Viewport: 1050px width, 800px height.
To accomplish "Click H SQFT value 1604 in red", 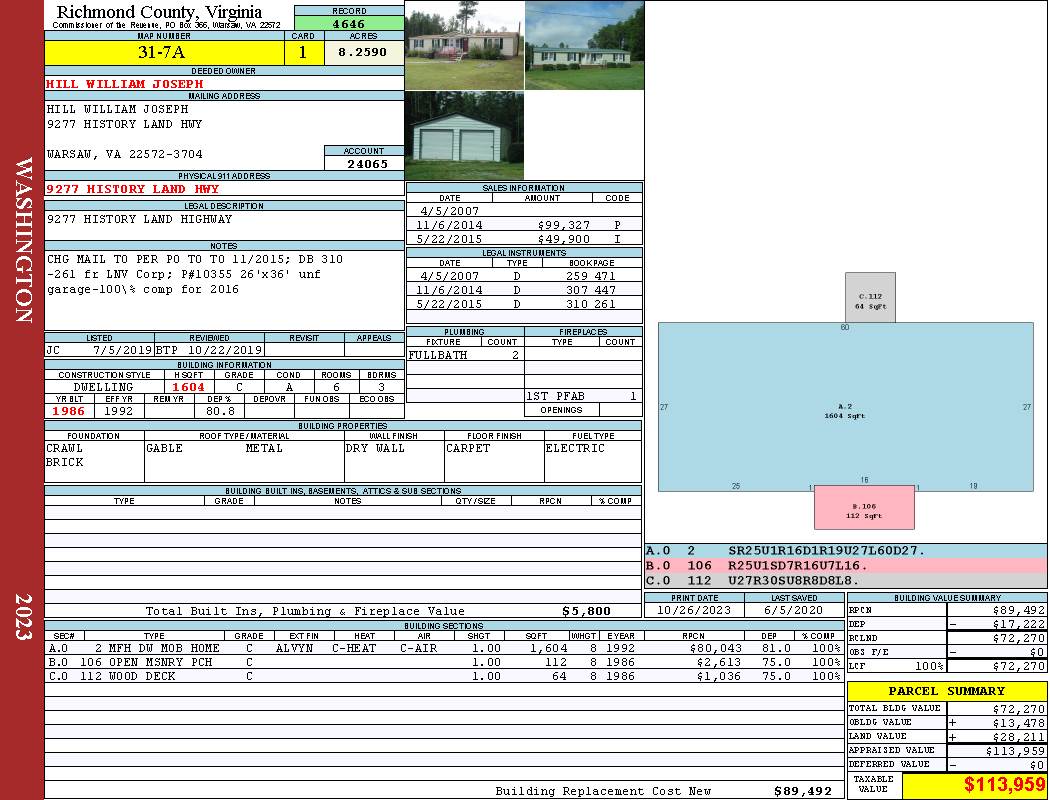I will pos(188,387).
